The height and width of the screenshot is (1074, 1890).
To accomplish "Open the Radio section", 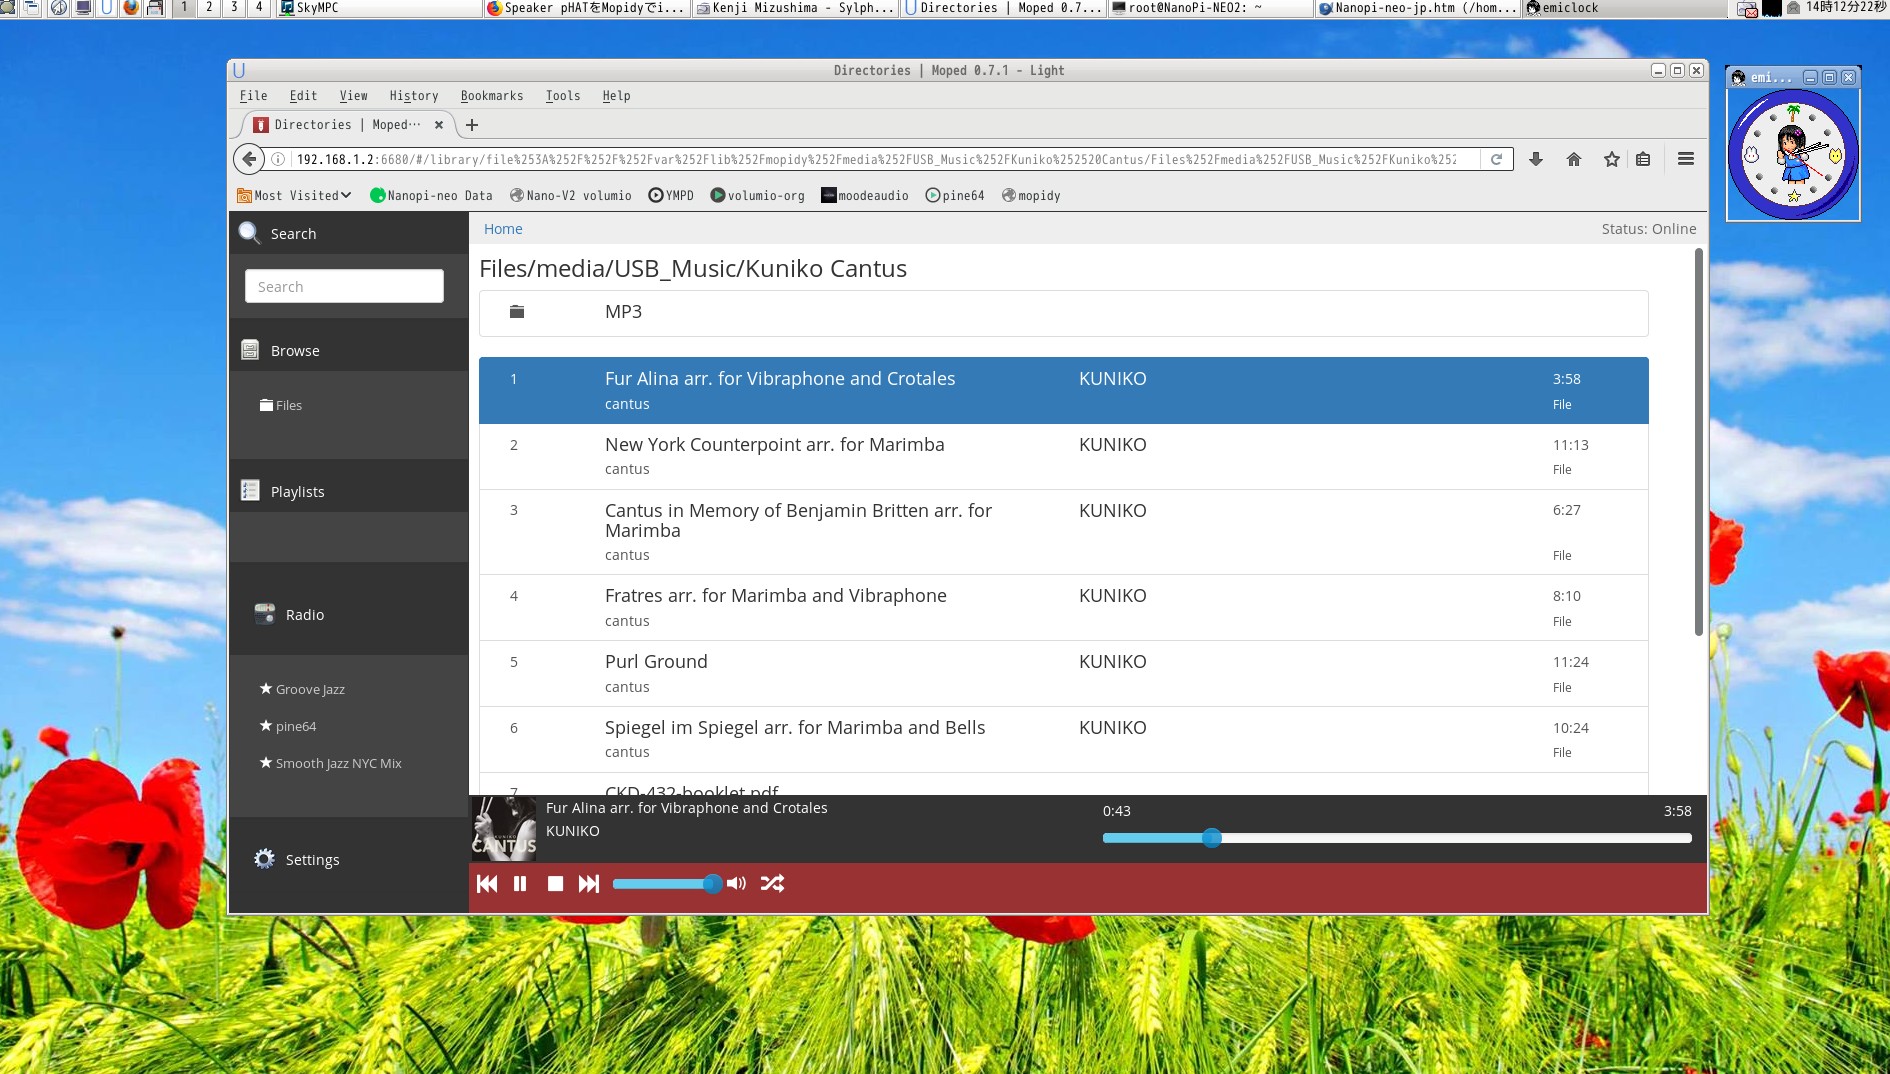I will [x=304, y=615].
